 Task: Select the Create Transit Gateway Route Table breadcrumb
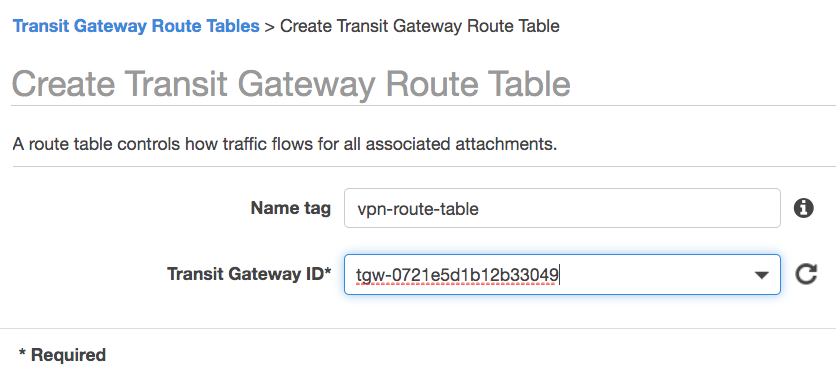point(420,26)
